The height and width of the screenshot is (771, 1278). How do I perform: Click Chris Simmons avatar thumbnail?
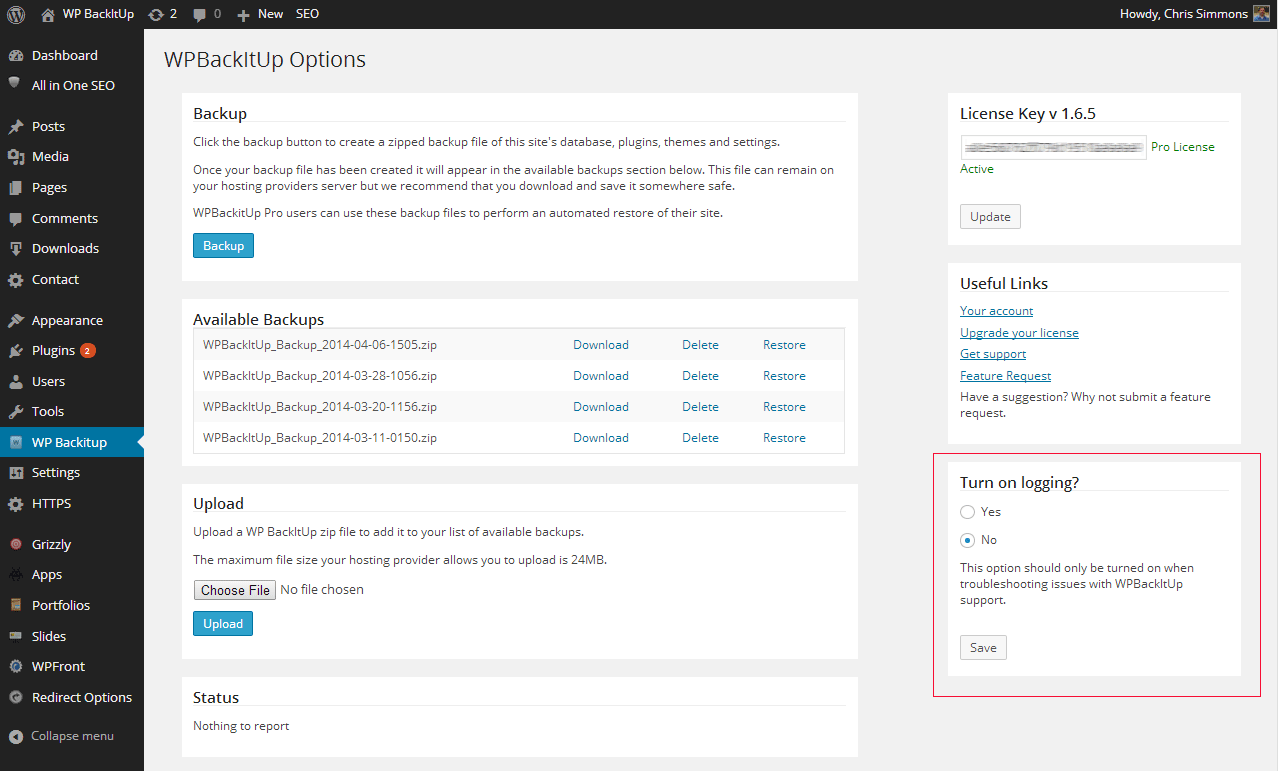[1261, 14]
